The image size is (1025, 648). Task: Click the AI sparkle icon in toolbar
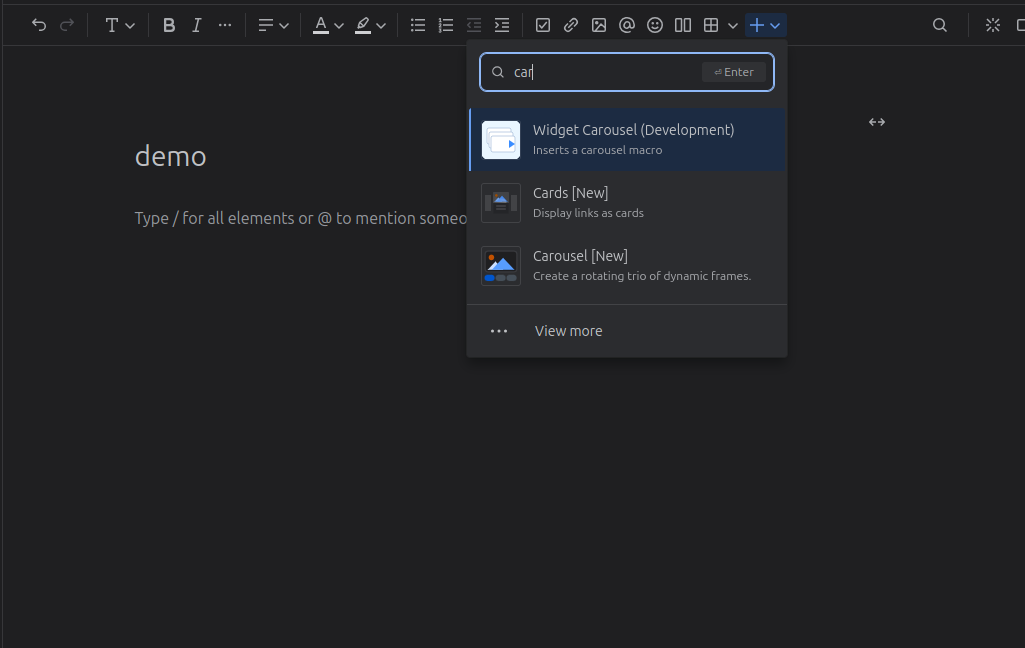coord(993,26)
